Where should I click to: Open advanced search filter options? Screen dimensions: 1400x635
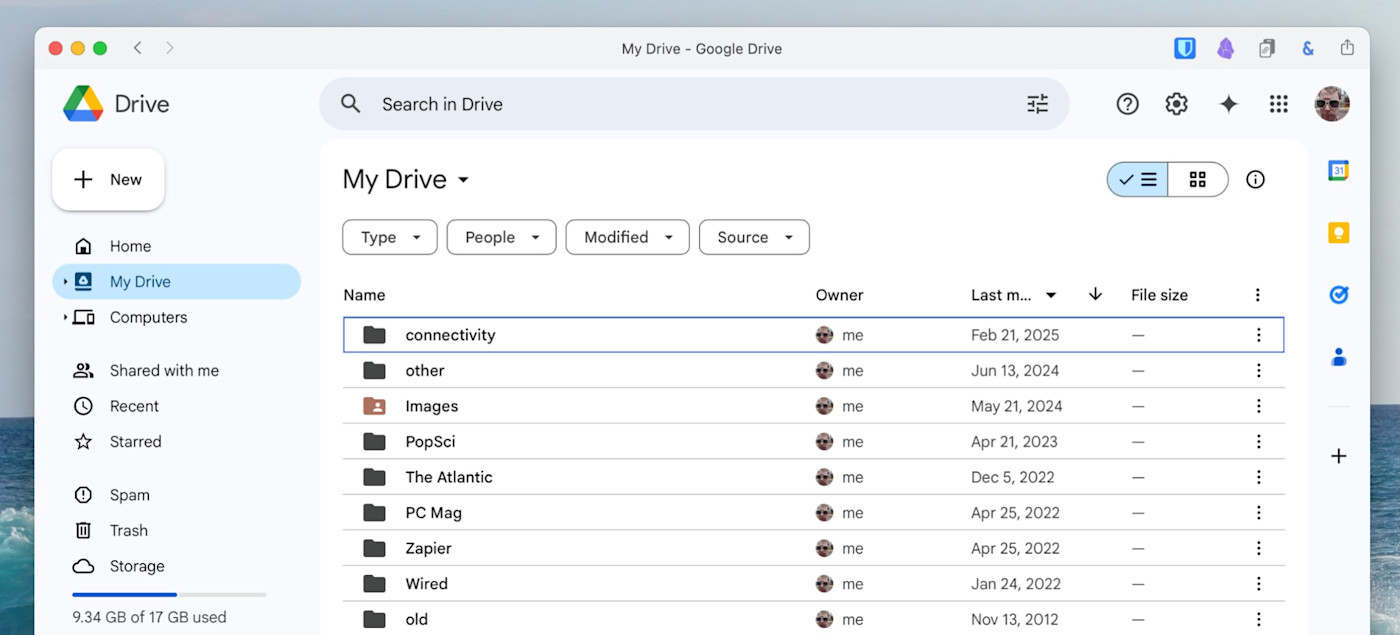(x=1037, y=104)
